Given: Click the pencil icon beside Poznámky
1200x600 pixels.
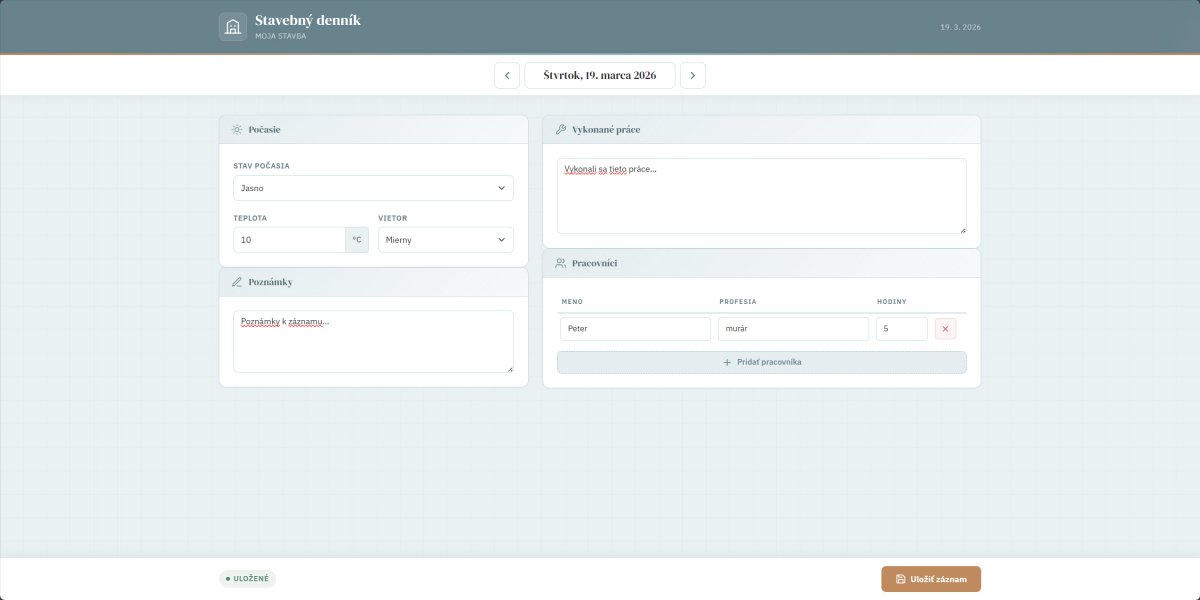Looking at the screenshot, I should pyautogui.click(x=237, y=282).
